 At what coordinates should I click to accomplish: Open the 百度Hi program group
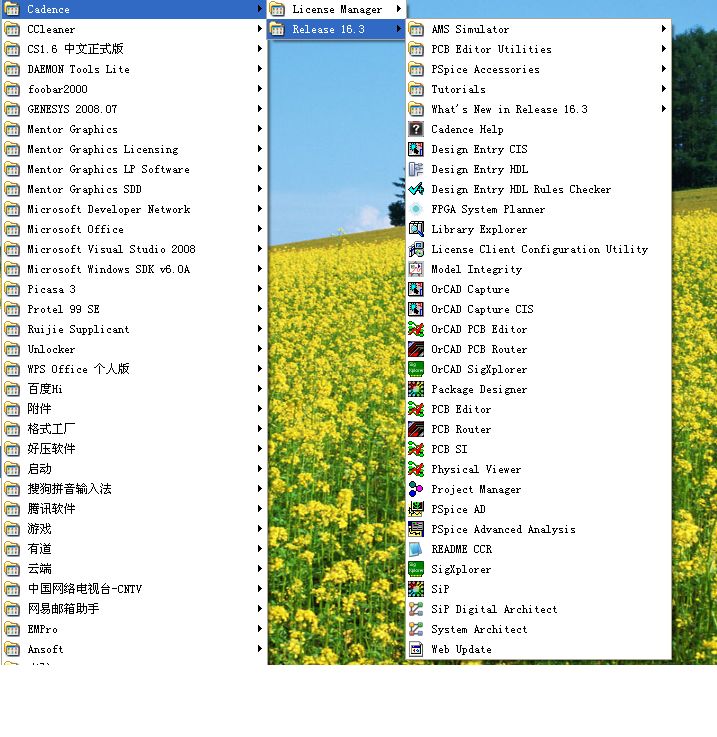(134, 389)
